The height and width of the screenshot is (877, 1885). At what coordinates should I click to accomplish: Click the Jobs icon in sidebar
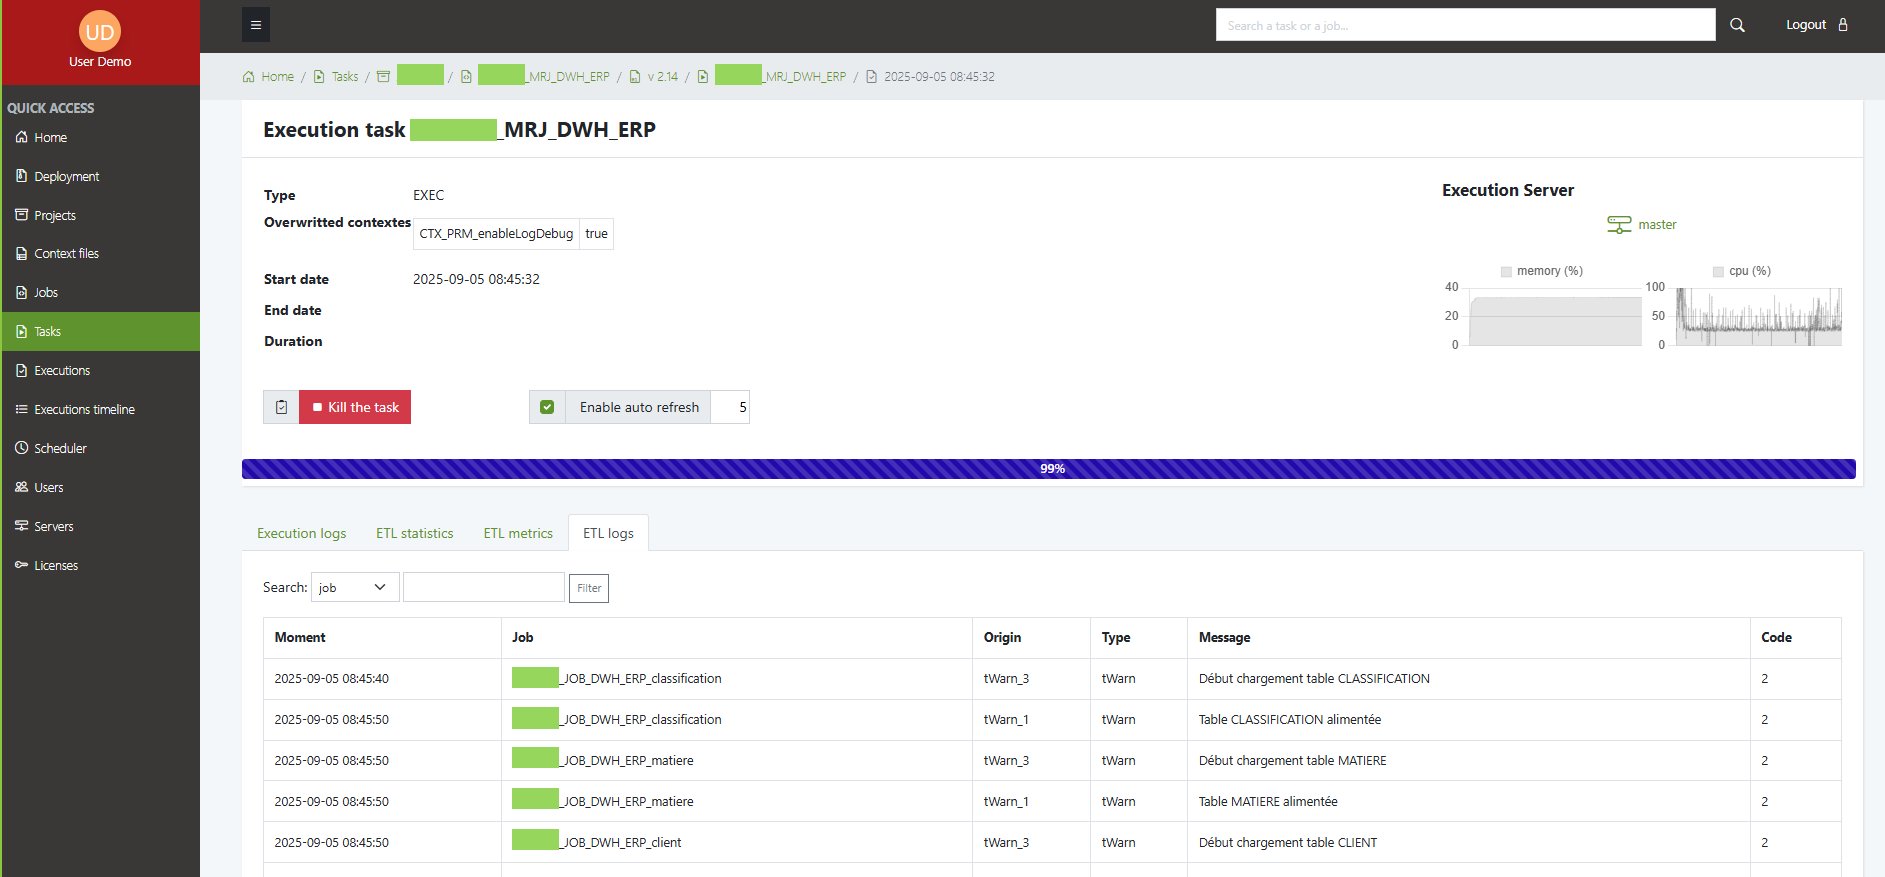(21, 293)
